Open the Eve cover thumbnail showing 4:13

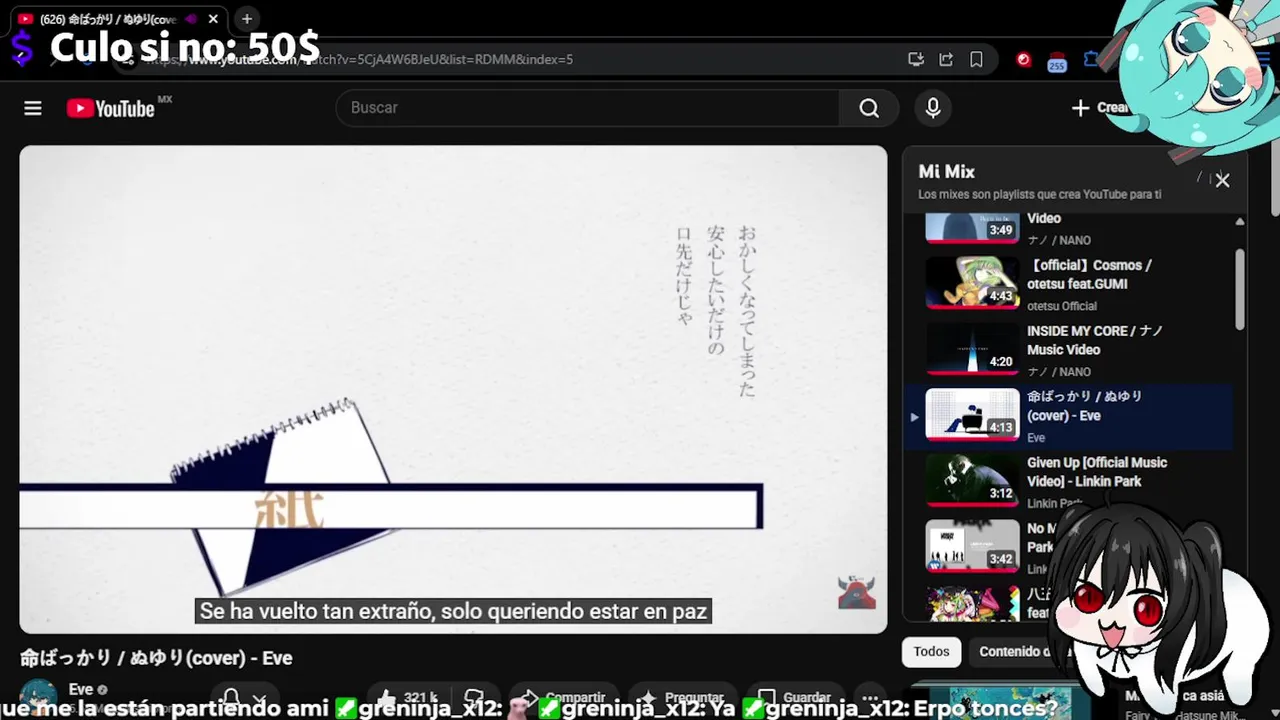(972, 414)
